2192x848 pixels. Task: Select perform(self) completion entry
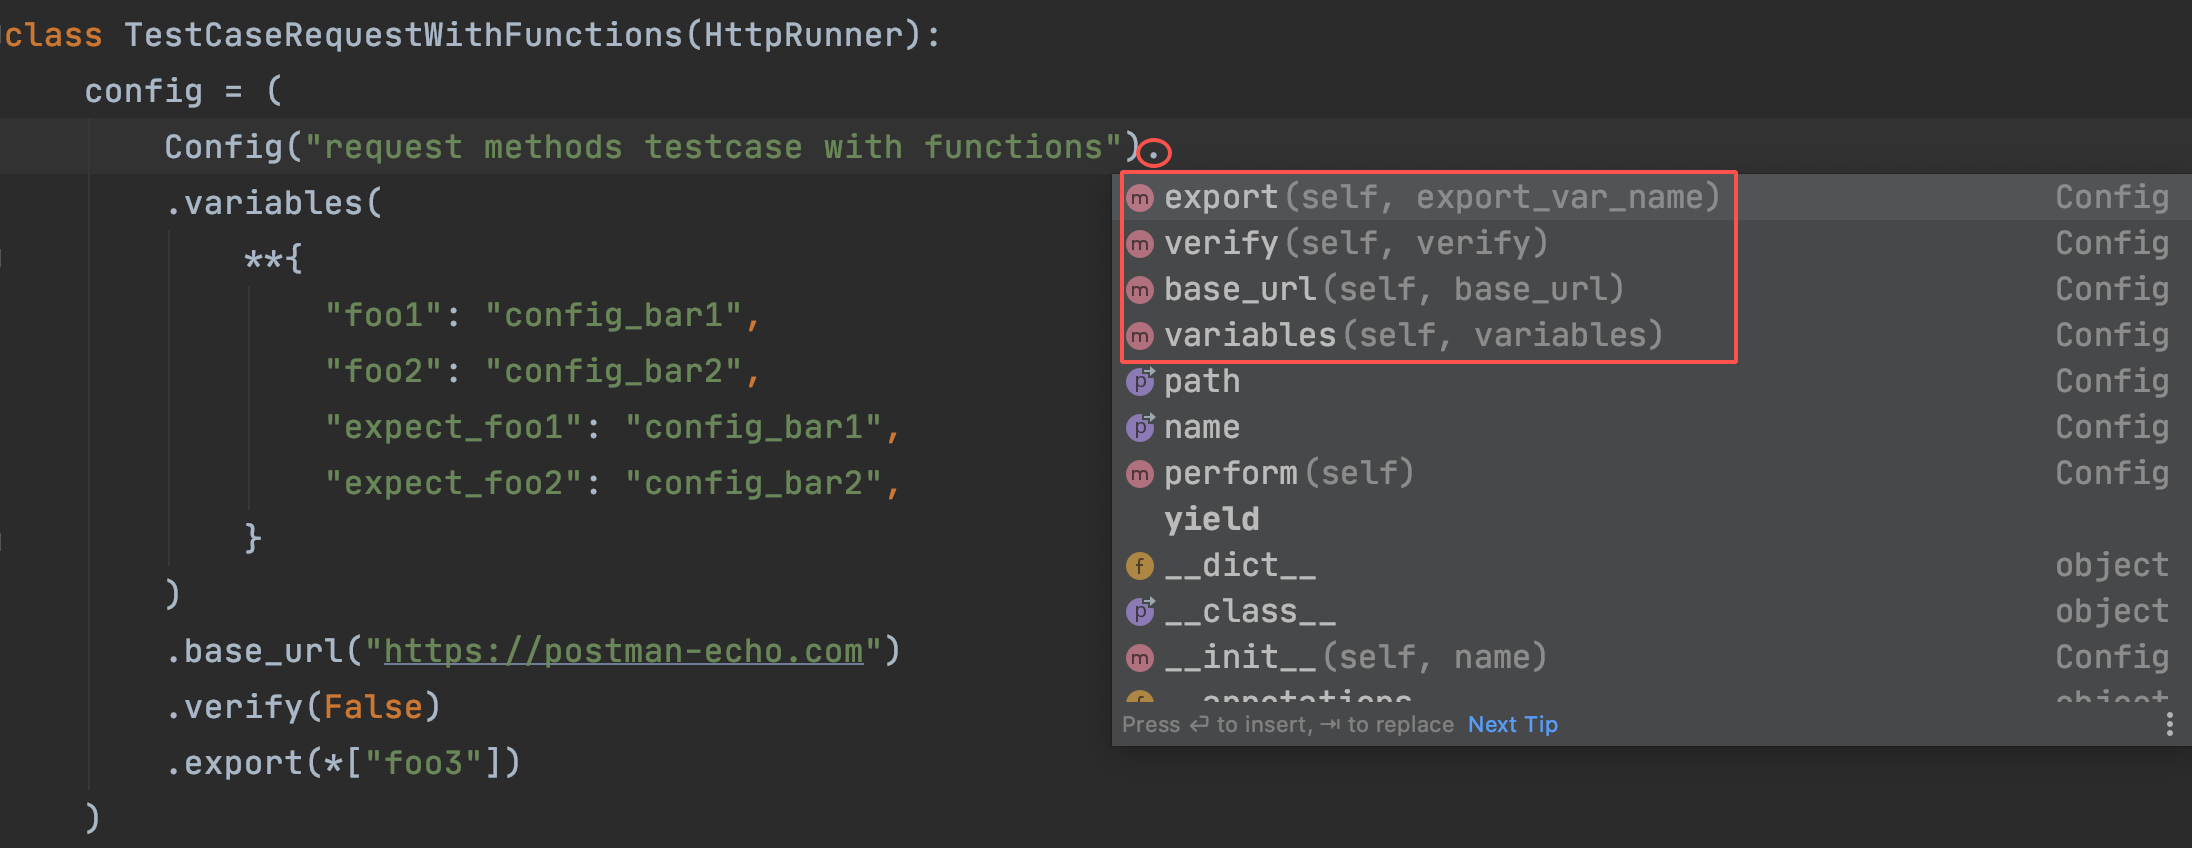click(x=1651, y=474)
